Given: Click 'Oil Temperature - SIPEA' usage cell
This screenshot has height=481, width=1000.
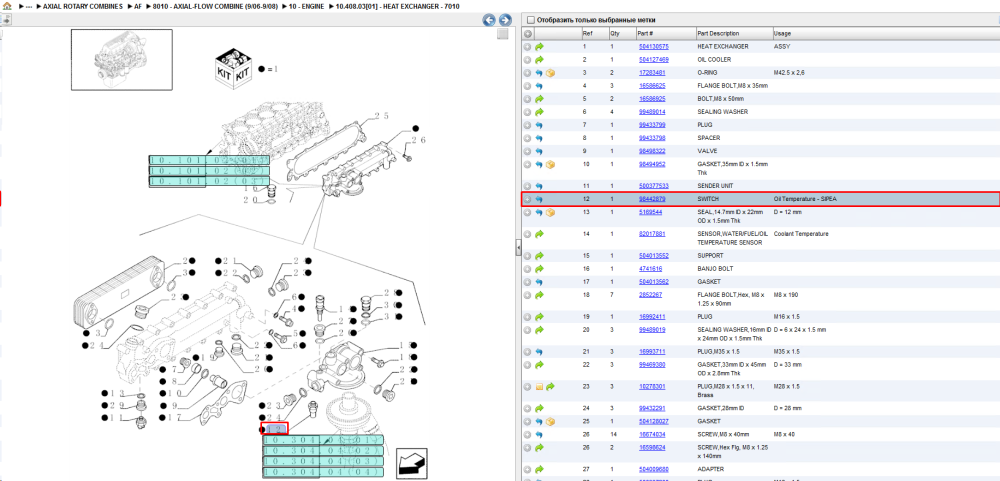Looking at the screenshot, I should [805, 200].
